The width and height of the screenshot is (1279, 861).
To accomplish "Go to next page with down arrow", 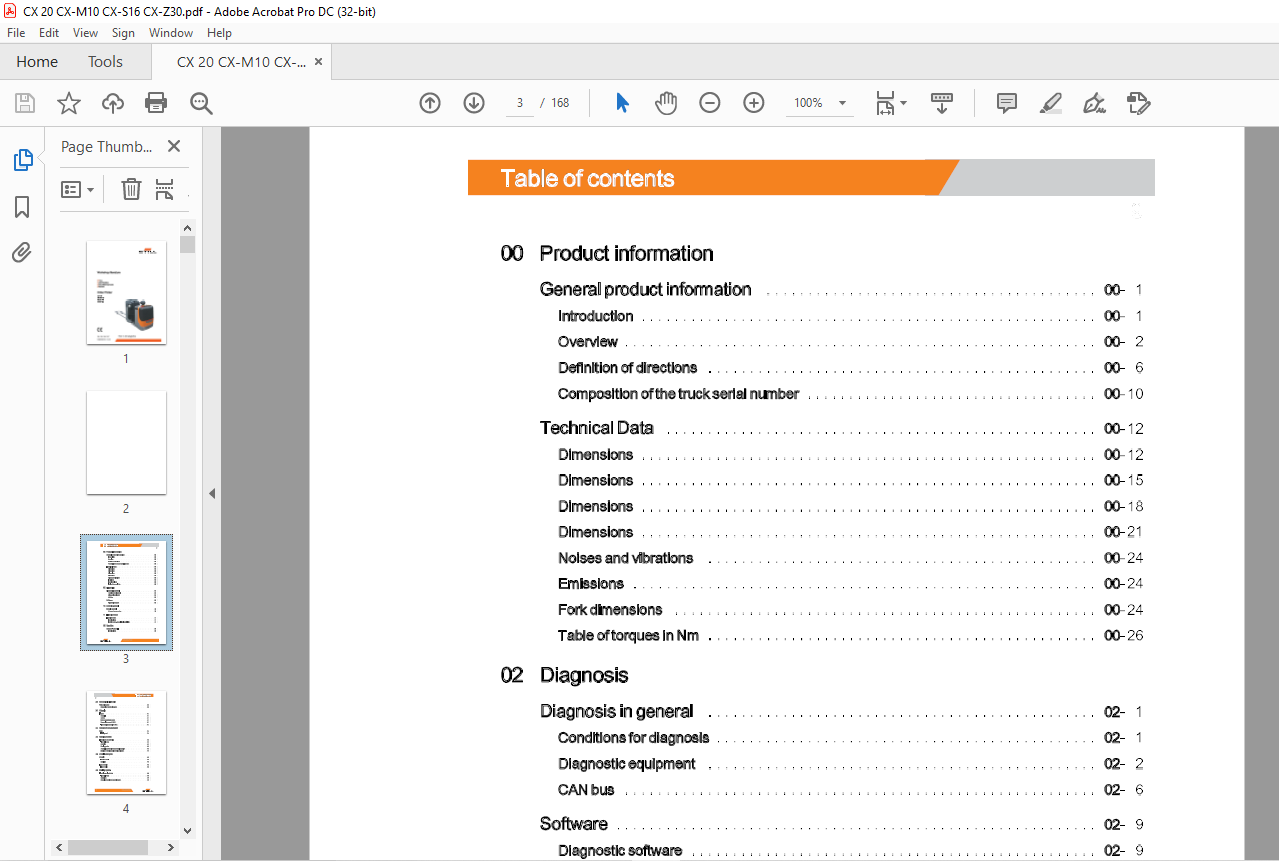I will (474, 103).
